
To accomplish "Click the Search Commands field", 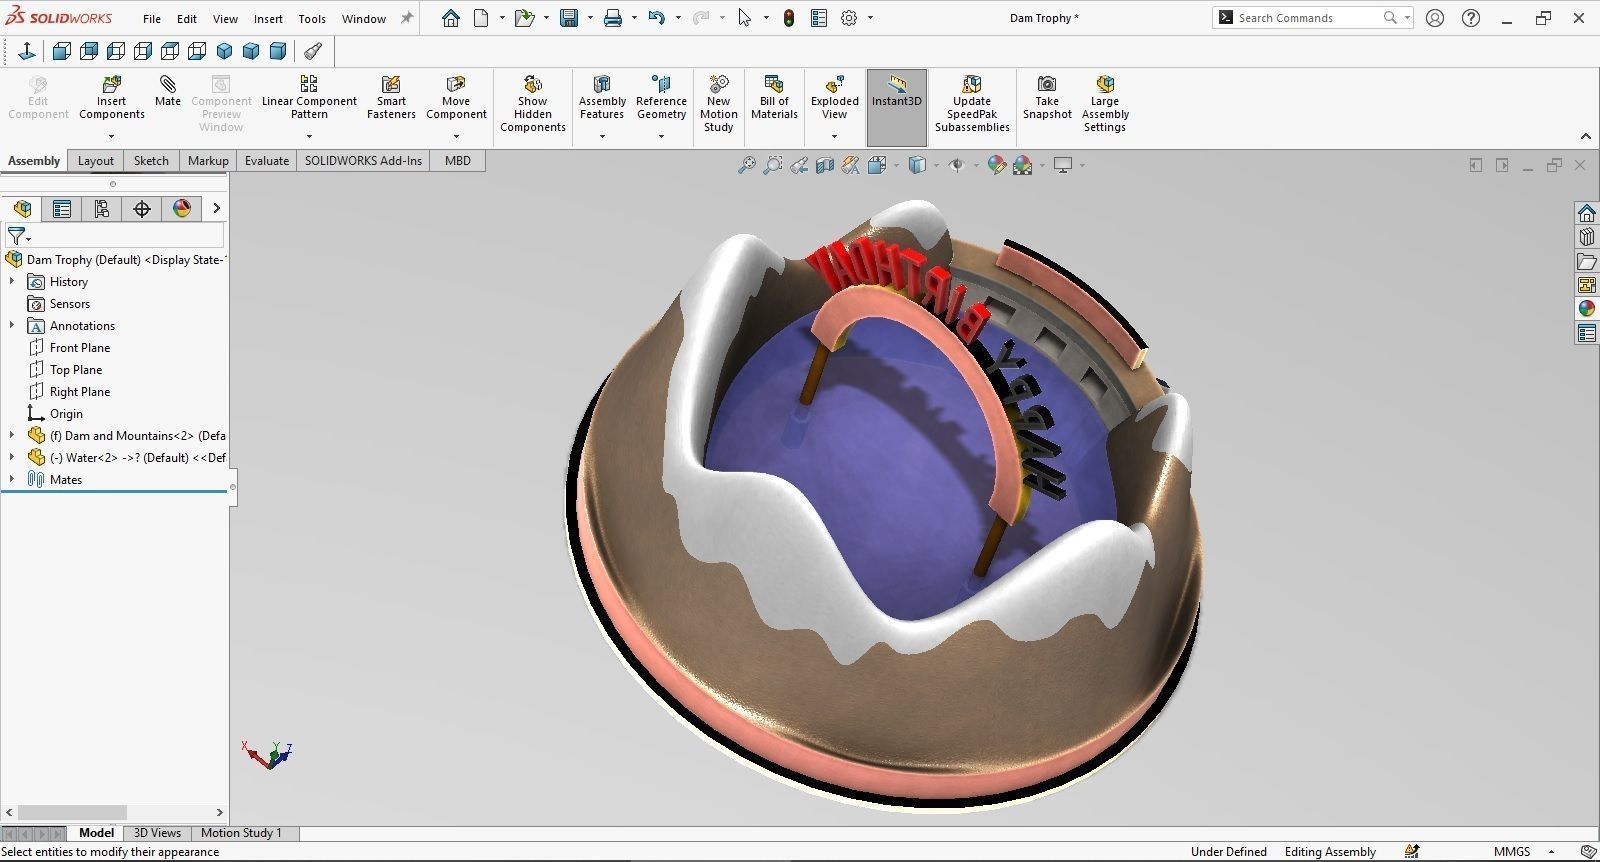I will click(x=1312, y=18).
